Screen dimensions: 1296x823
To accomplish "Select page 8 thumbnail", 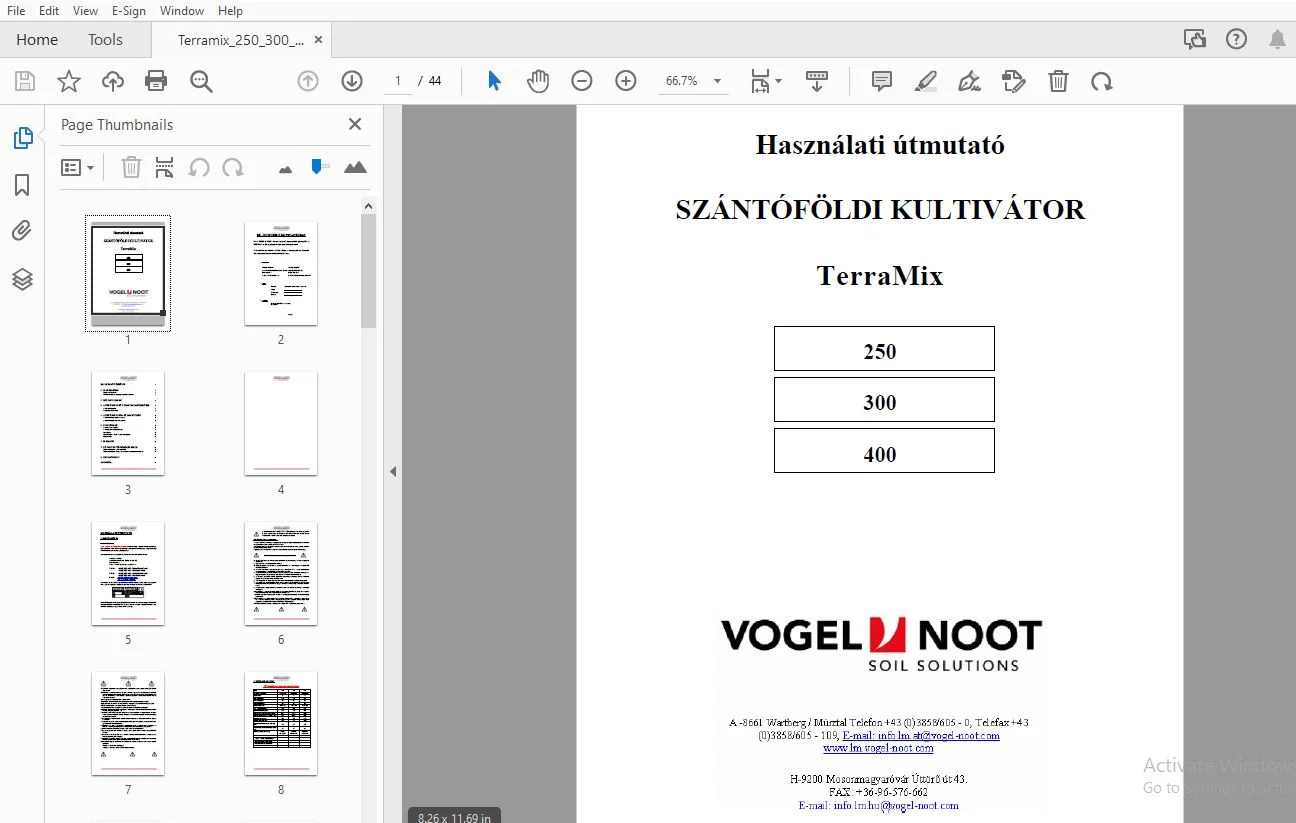I will 281,724.
